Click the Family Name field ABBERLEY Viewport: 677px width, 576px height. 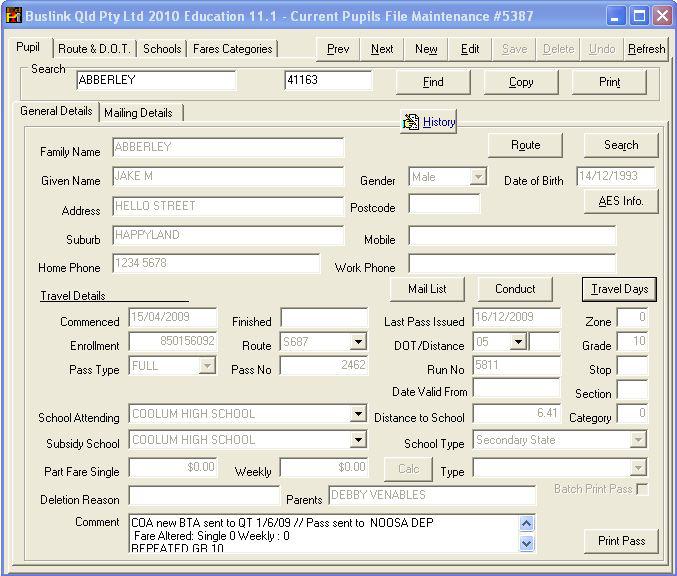point(228,147)
